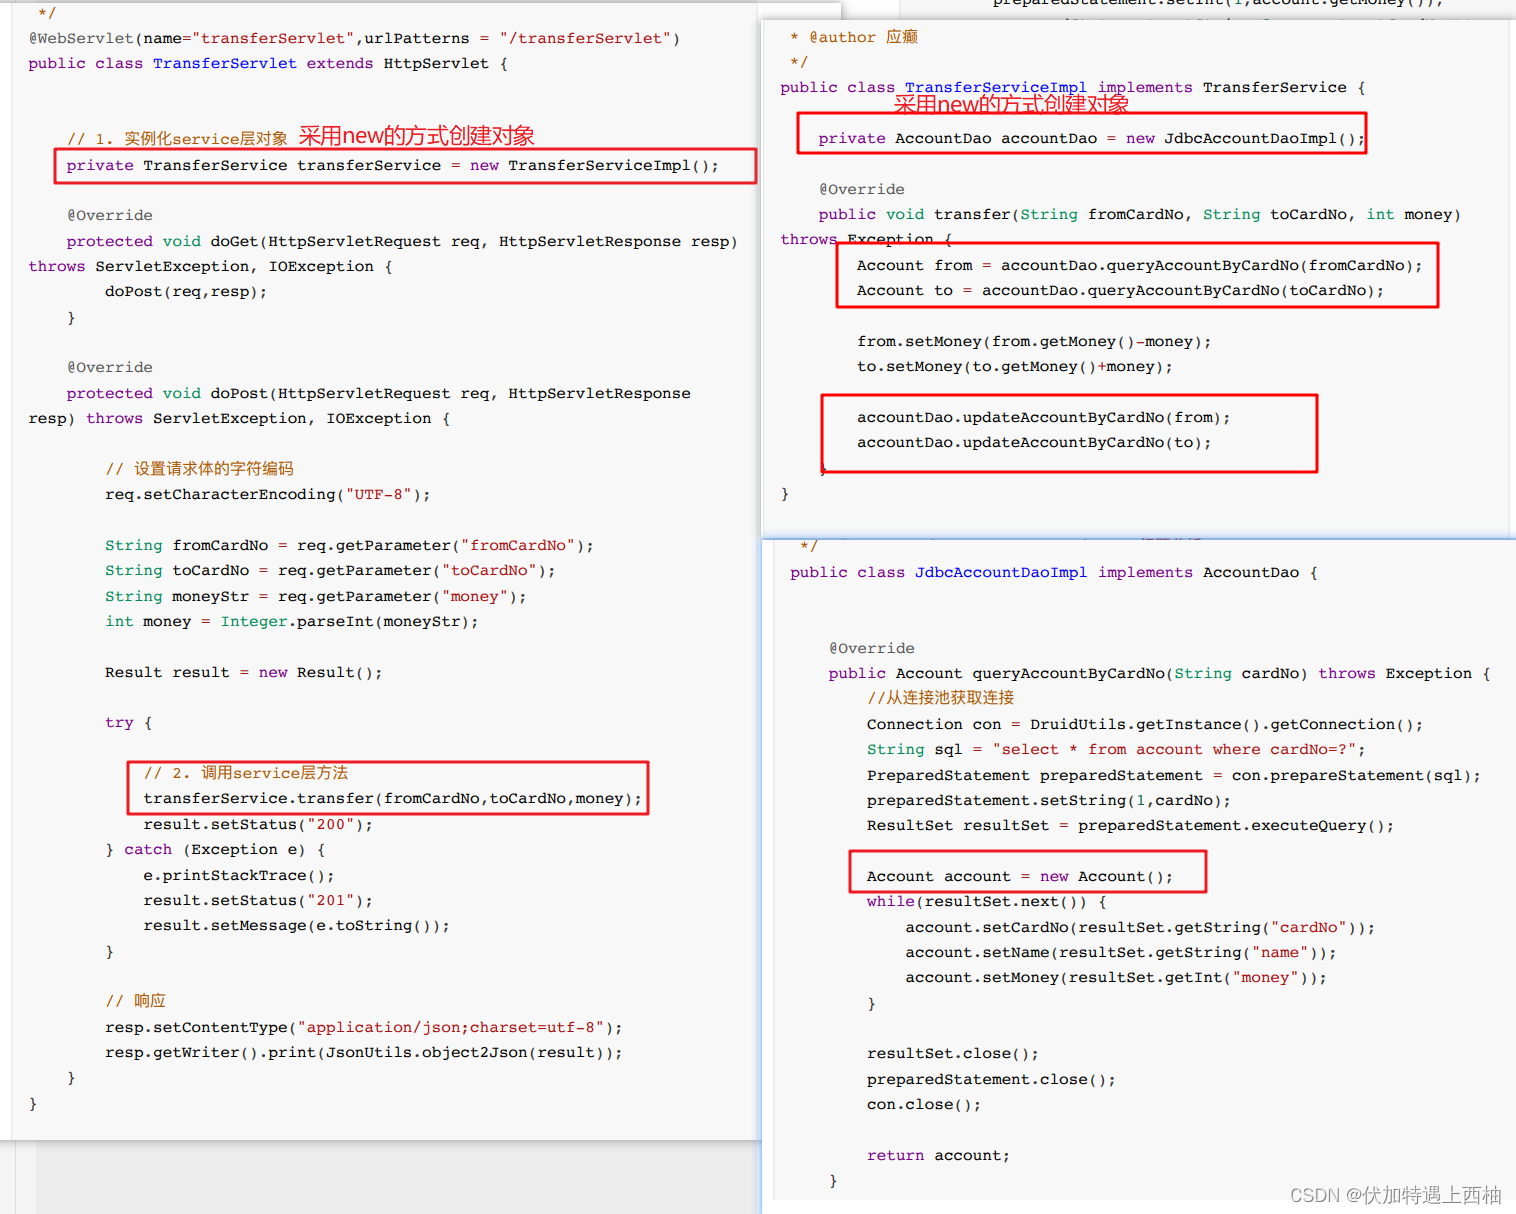This screenshot has height=1214, width=1516.
Task: Click 'transferService.transfer(fromCardNo,toCardNo,money)' call
Action: tap(393, 798)
